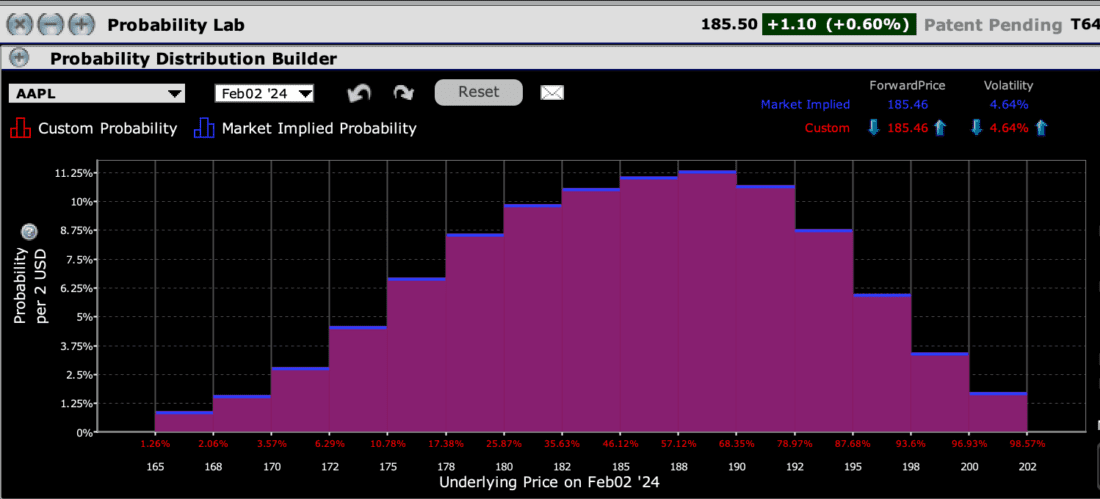Click the Underlying Price on Feb02 '24 axis title
The image size is (1100, 499).
click(549, 483)
